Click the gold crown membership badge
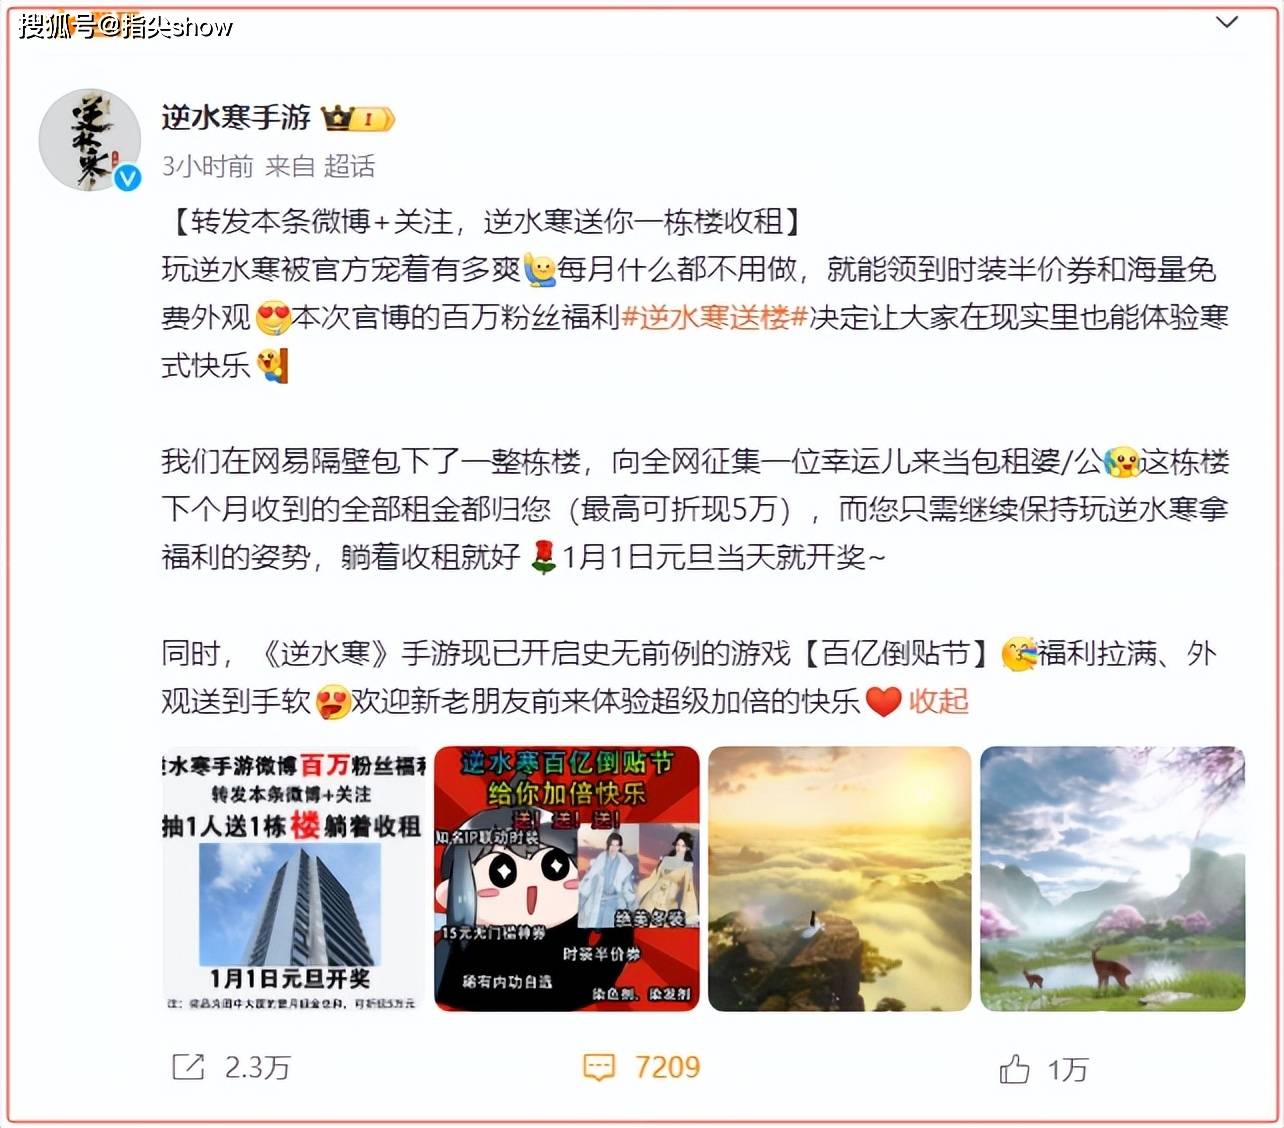1284x1128 pixels. click(358, 120)
